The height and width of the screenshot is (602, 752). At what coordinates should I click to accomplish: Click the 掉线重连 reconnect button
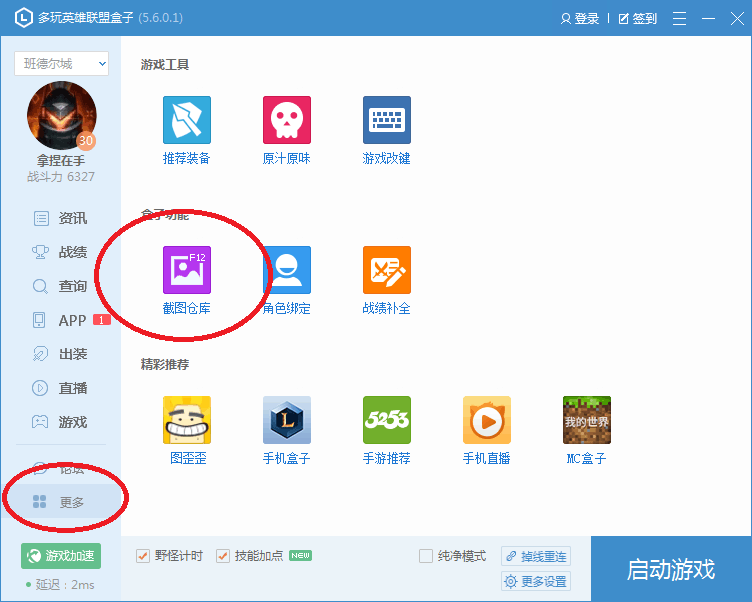pos(536,556)
